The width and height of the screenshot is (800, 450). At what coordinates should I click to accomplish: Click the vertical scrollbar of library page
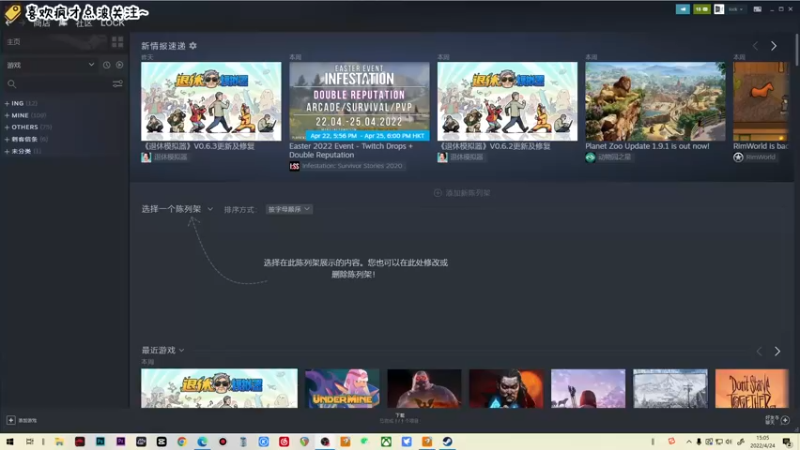pyautogui.click(x=797, y=48)
